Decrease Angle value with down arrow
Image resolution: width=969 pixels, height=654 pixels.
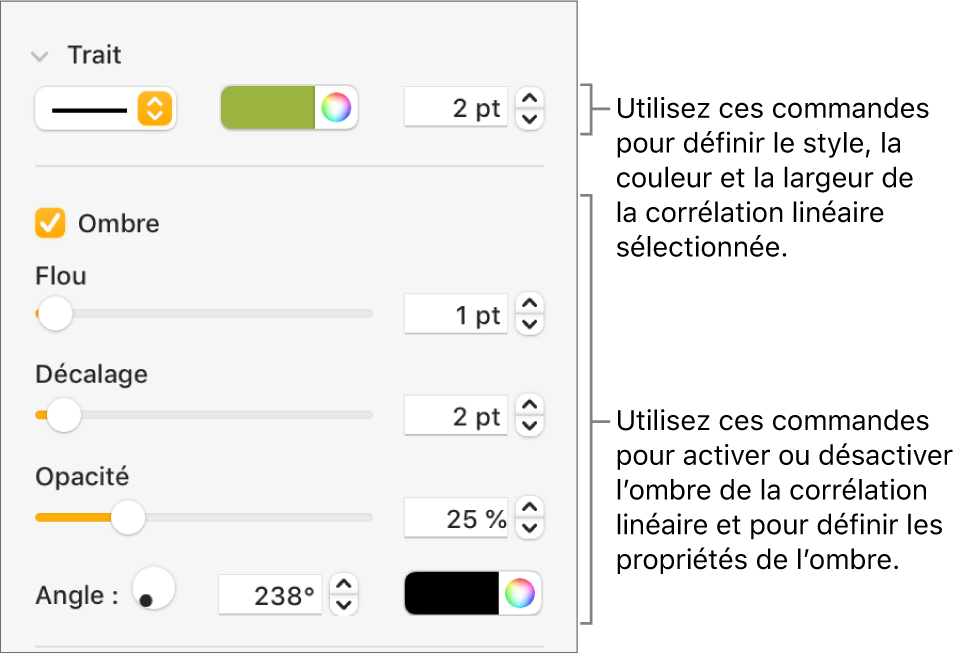coord(343,605)
